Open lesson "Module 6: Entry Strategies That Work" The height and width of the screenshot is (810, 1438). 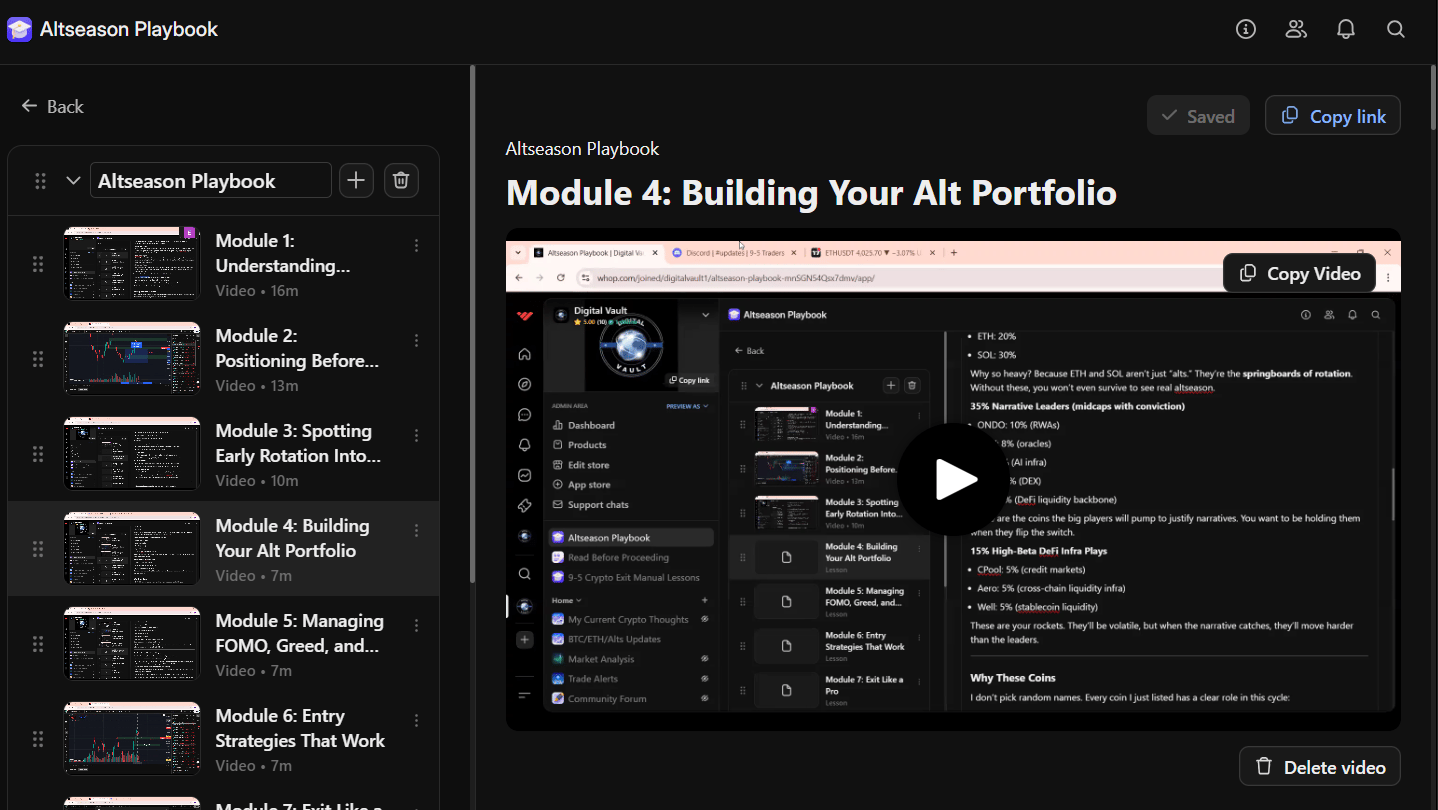point(224,739)
